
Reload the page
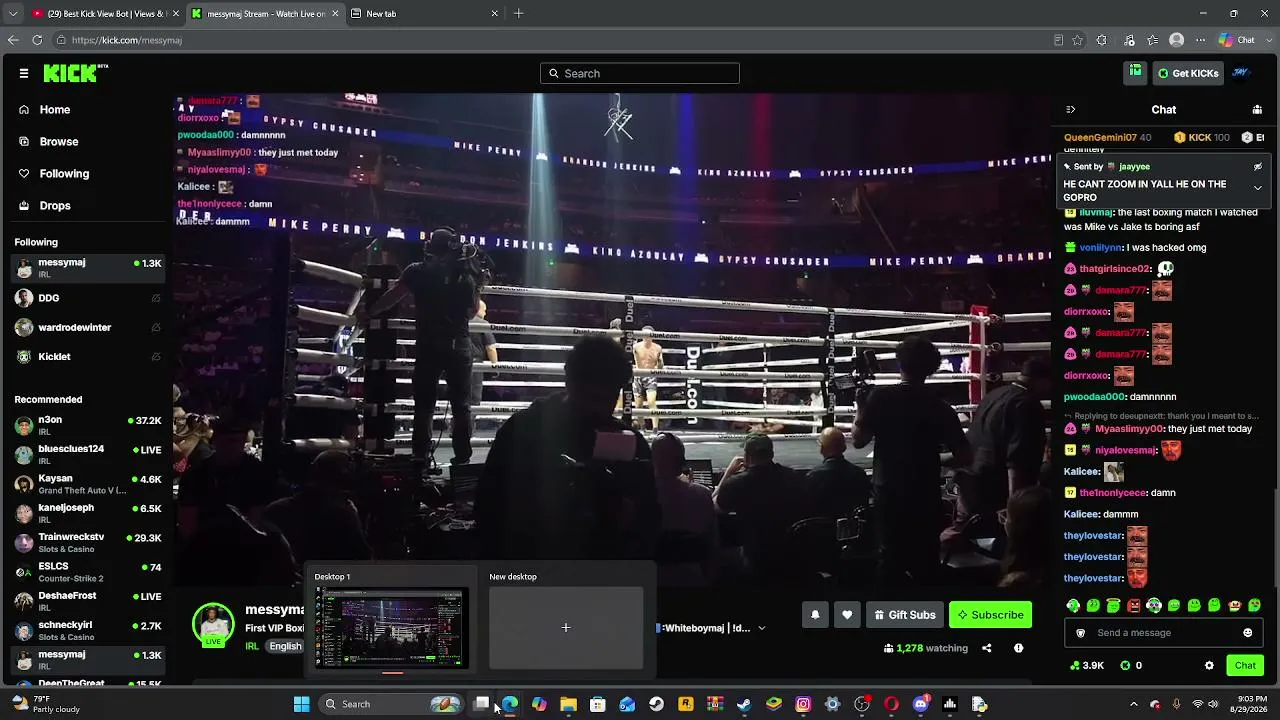[x=37, y=40]
